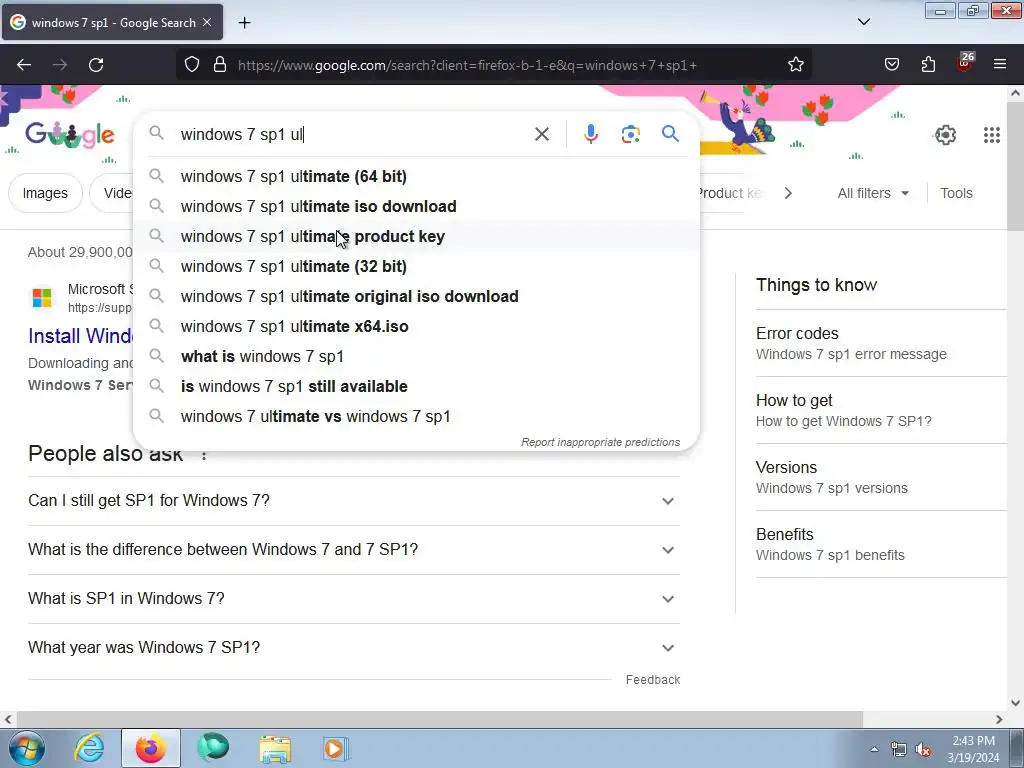Open Benefits in Things to know

[x=881, y=545]
